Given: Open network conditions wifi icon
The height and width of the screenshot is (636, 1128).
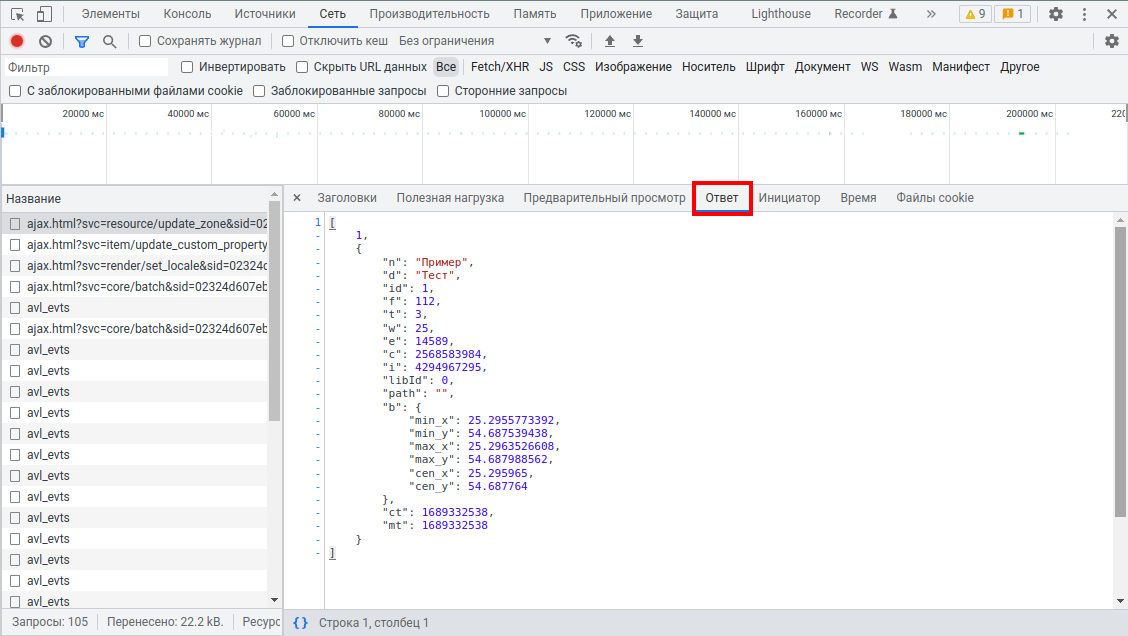Looking at the screenshot, I should pyautogui.click(x=574, y=41).
